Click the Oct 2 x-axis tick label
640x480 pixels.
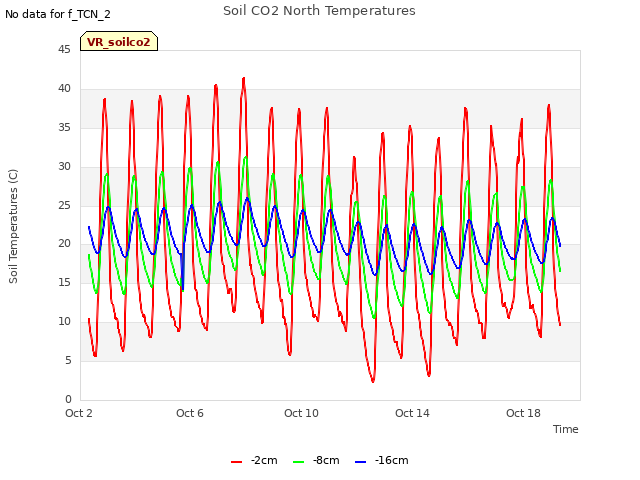point(79,413)
